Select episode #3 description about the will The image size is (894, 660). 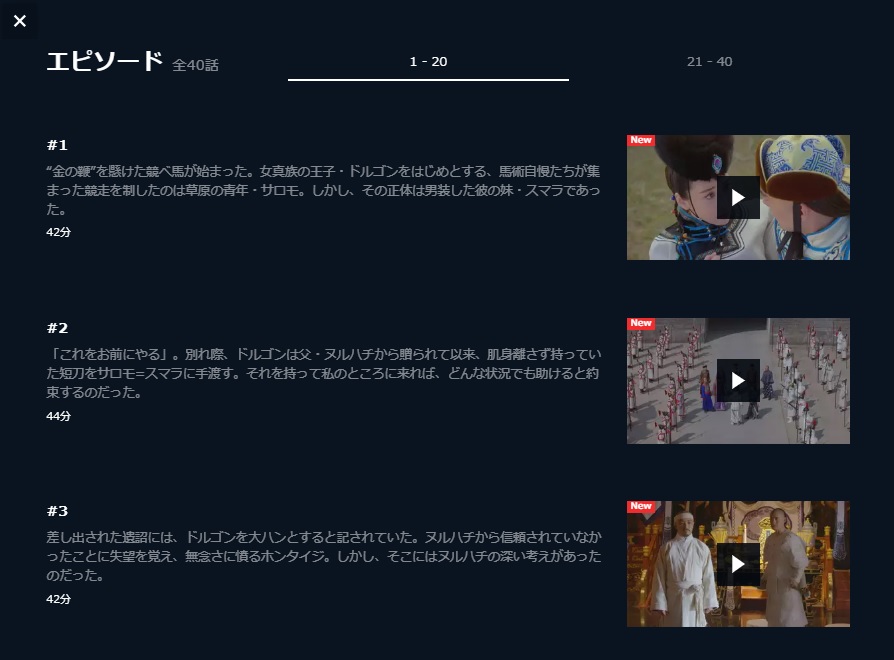323,556
